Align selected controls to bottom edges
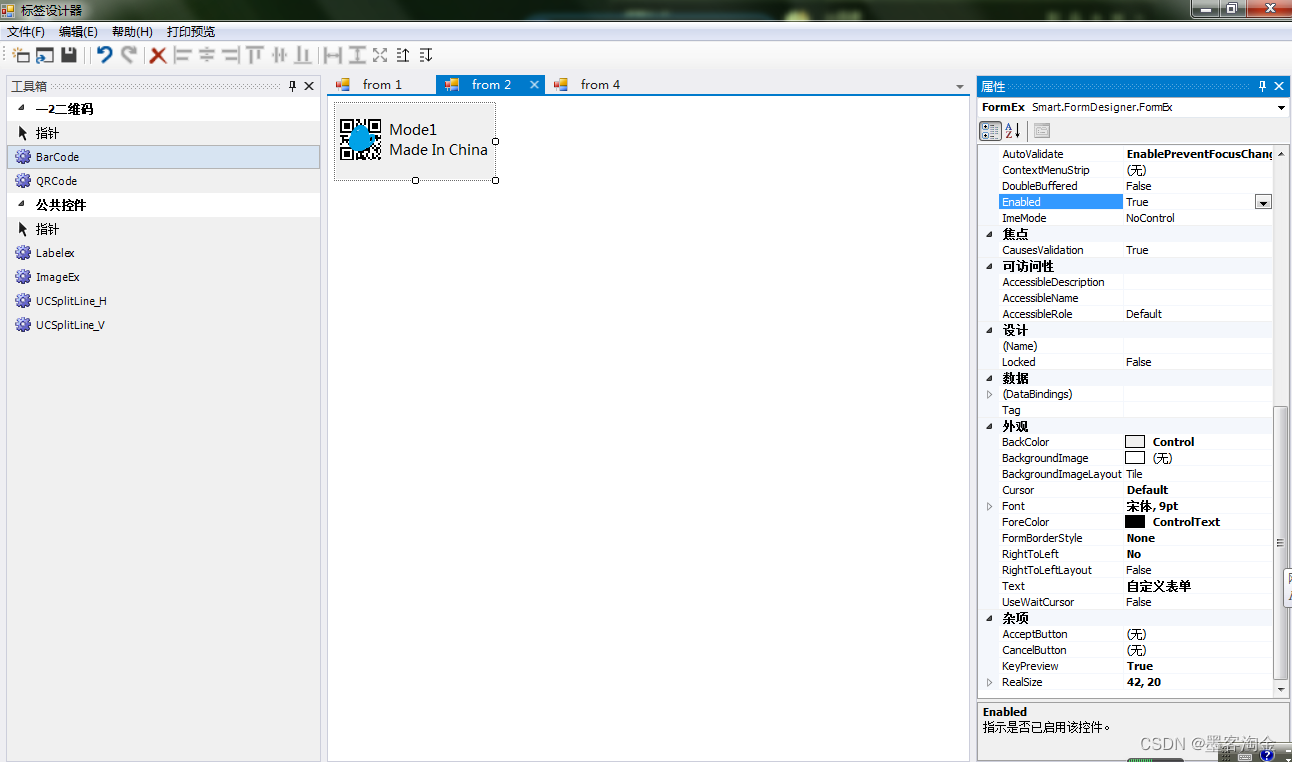 (303, 55)
